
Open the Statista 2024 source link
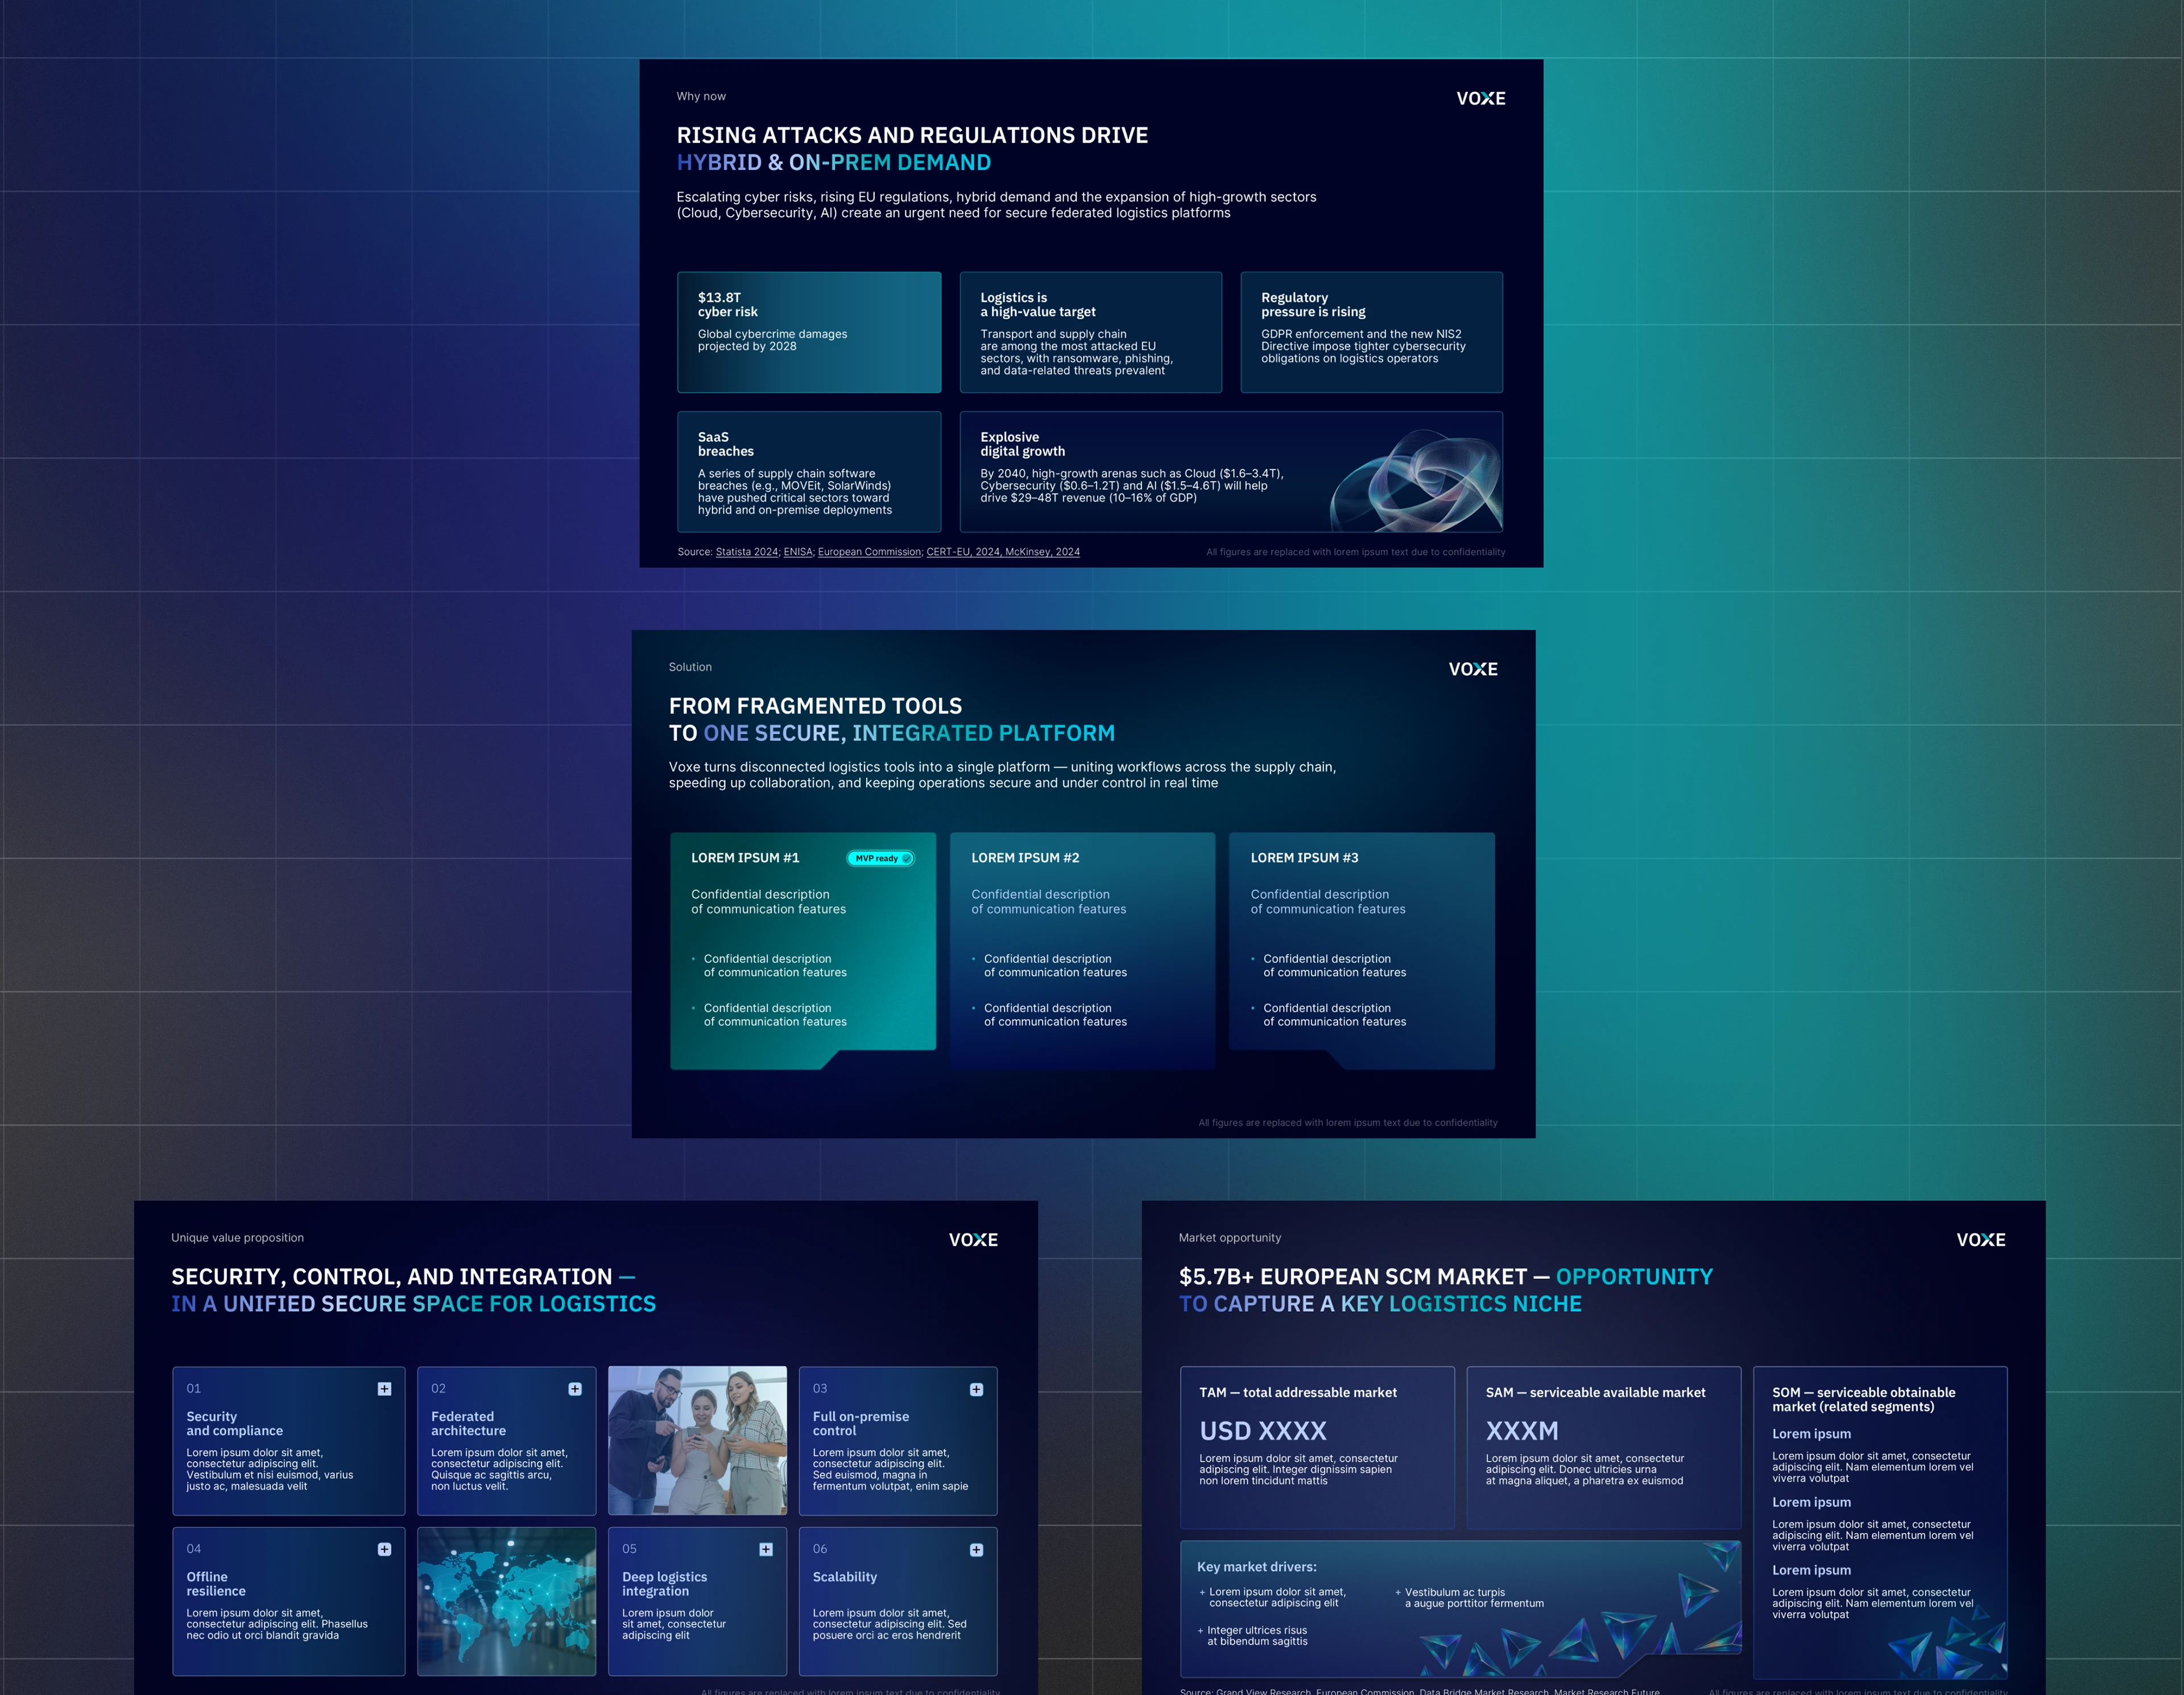[746, 552]
